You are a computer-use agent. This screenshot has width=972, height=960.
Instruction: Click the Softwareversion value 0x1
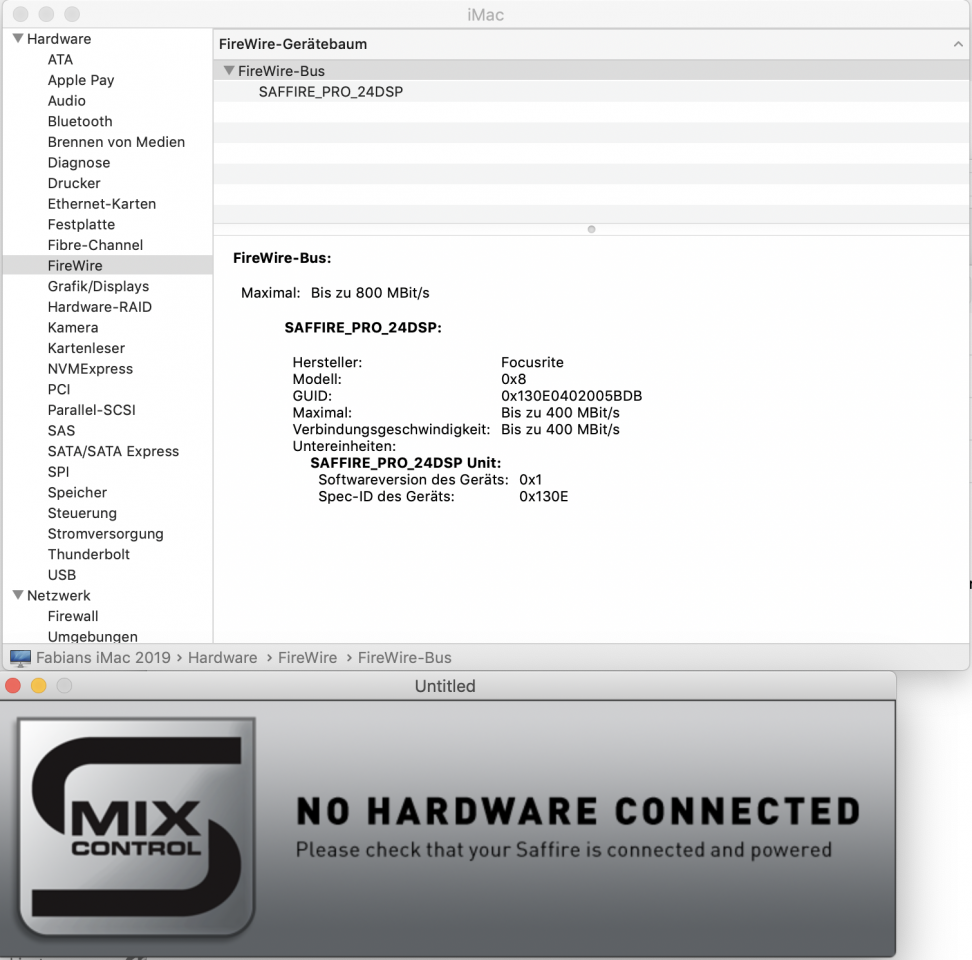point(530,479)
